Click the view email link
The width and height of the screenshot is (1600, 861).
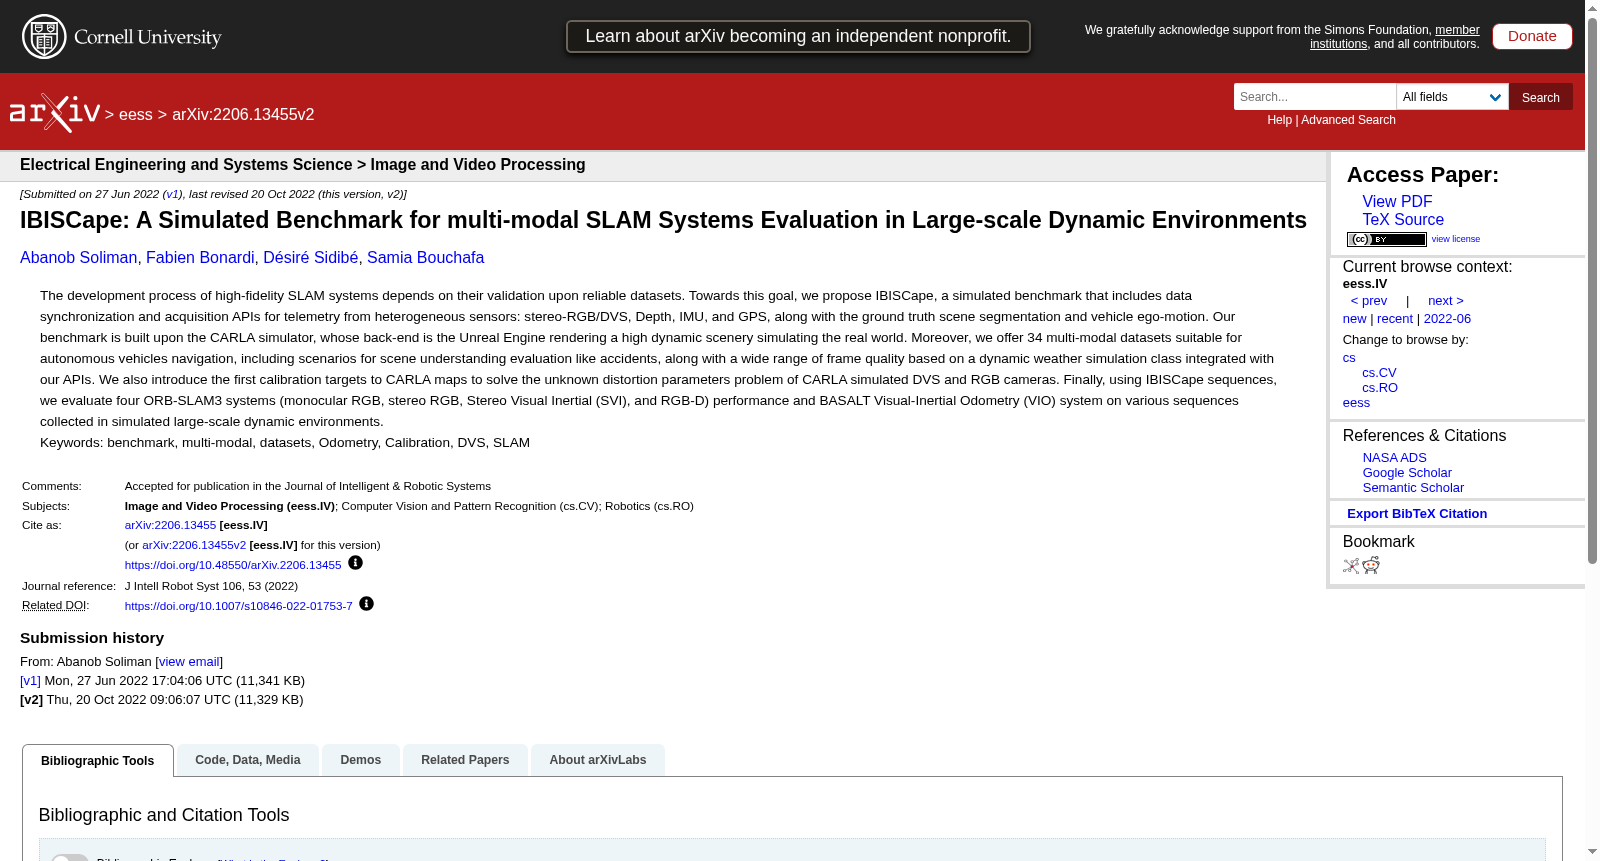coord(189,661)
